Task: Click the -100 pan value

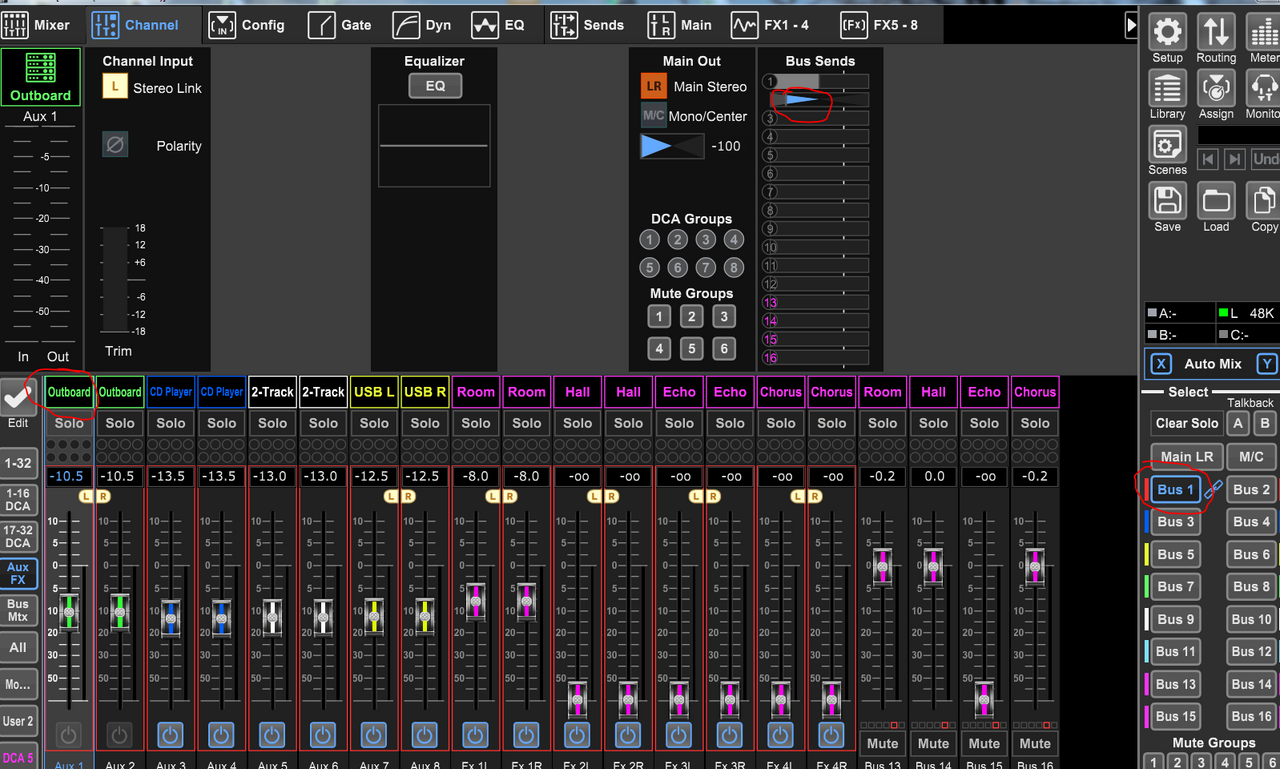Action: (726, 146)
